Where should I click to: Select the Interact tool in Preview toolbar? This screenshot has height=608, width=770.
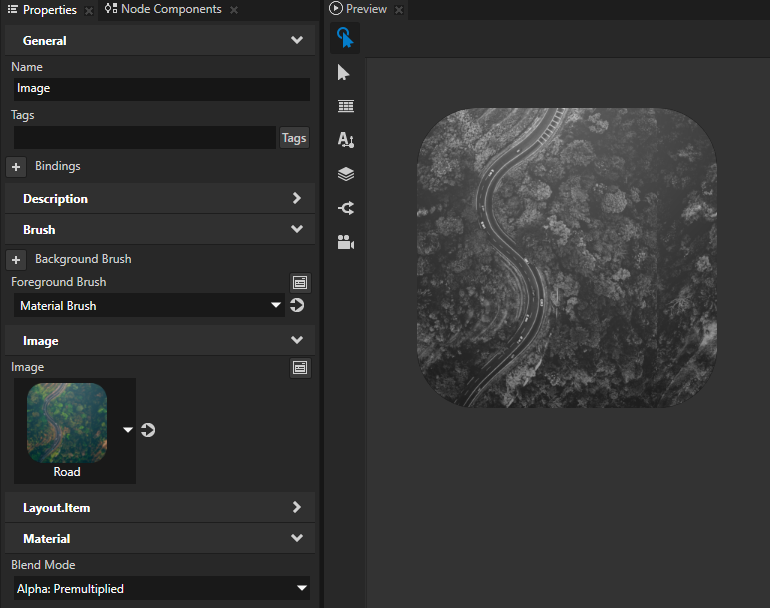pyautogui.click(x=345, y=38)
